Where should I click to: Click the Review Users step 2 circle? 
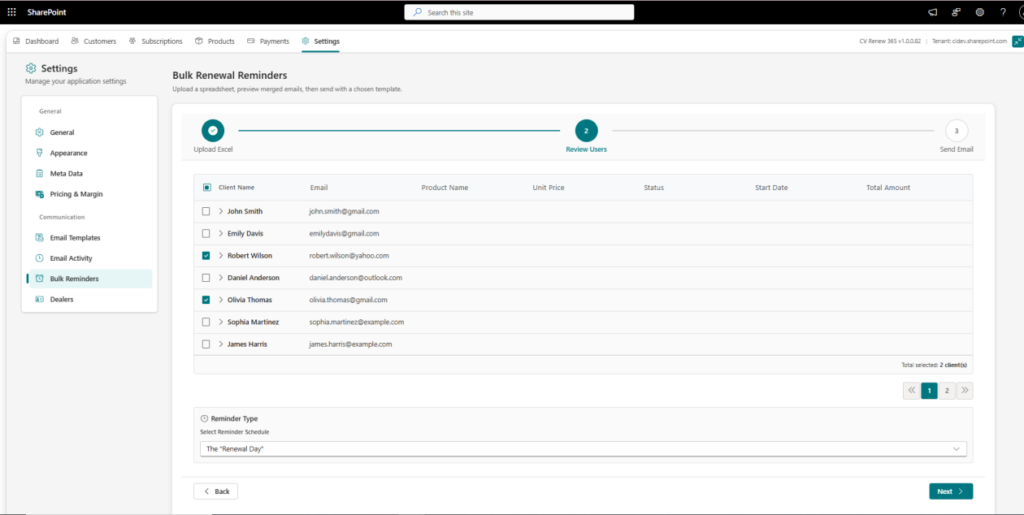tap(586, 131)
